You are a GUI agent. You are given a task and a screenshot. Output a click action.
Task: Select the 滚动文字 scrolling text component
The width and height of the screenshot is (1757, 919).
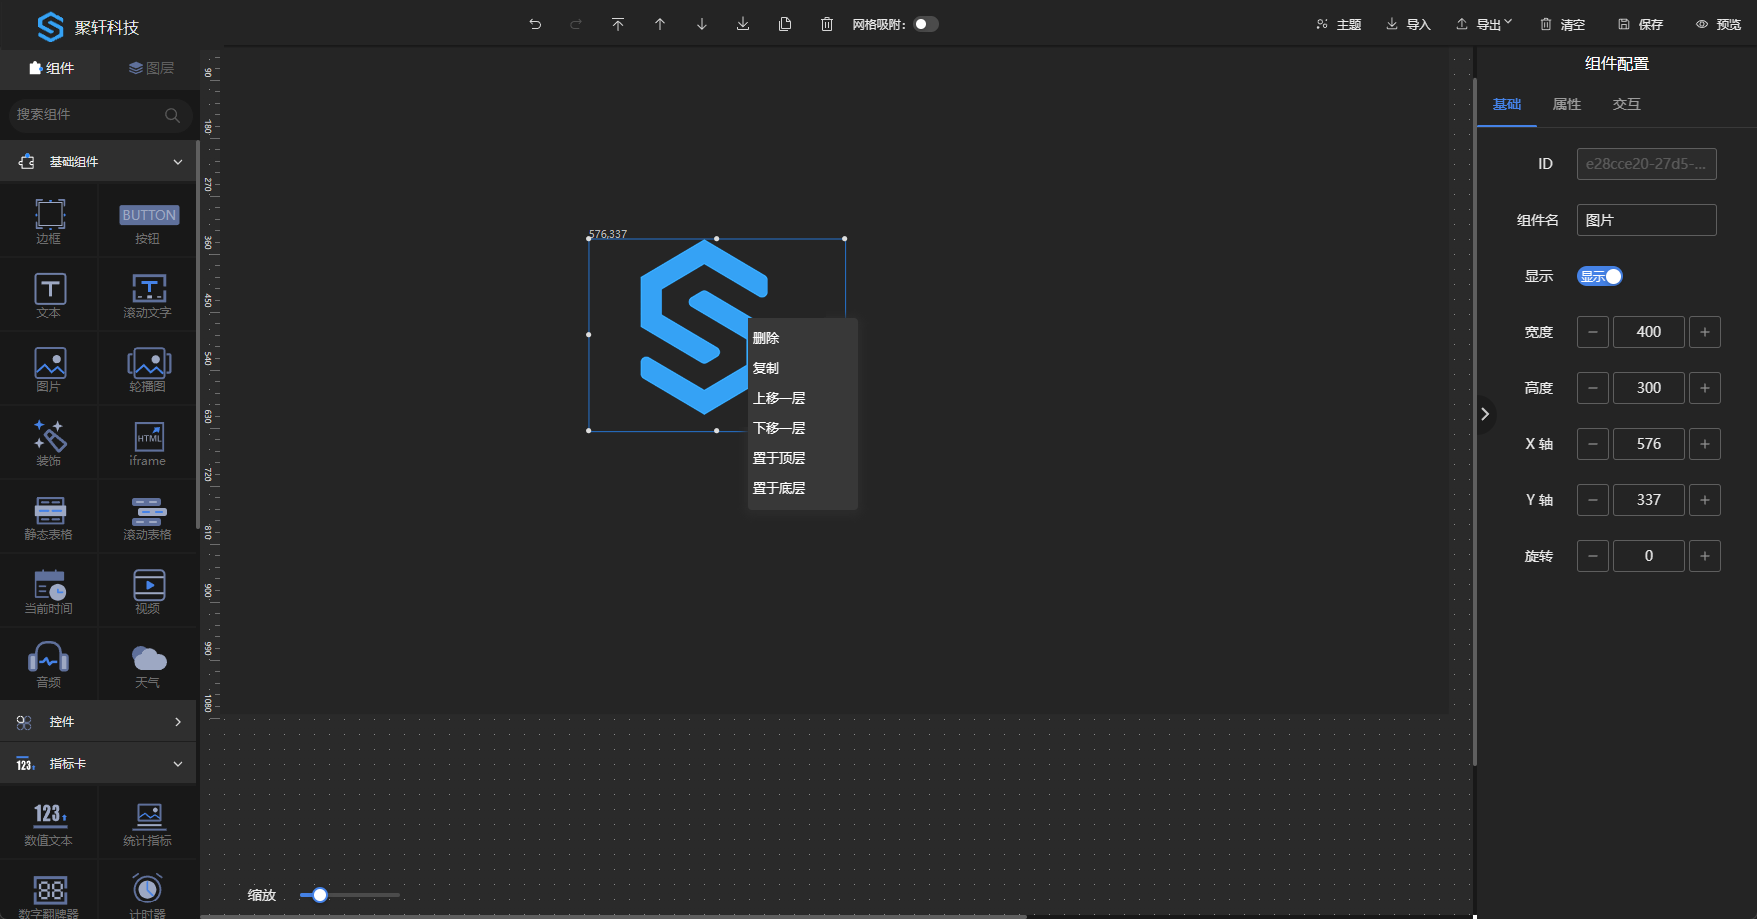click(148, 295)
